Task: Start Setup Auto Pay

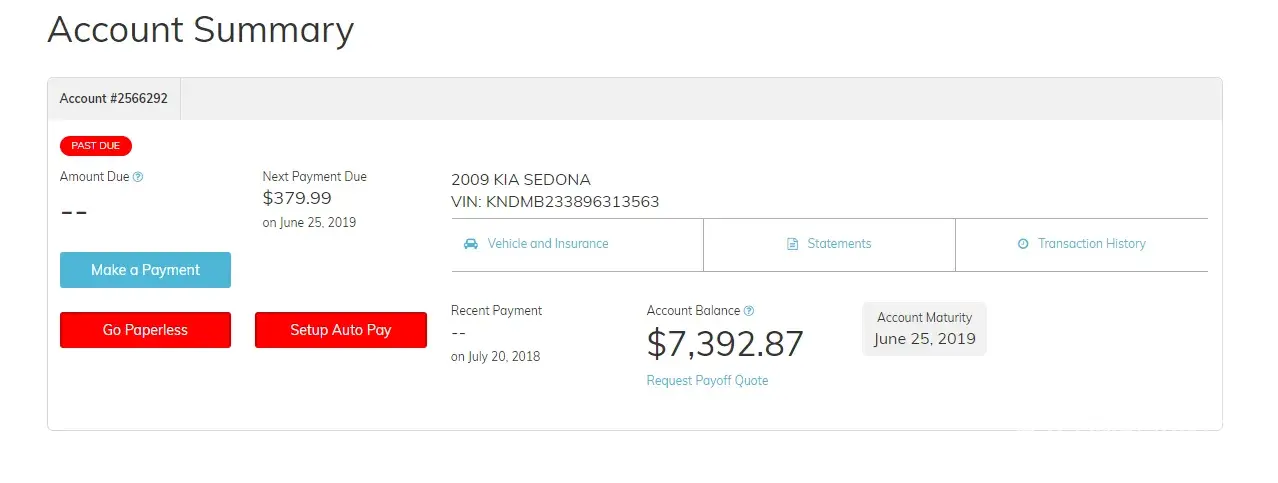Action: pyautogui.click(x=340, y=330)
